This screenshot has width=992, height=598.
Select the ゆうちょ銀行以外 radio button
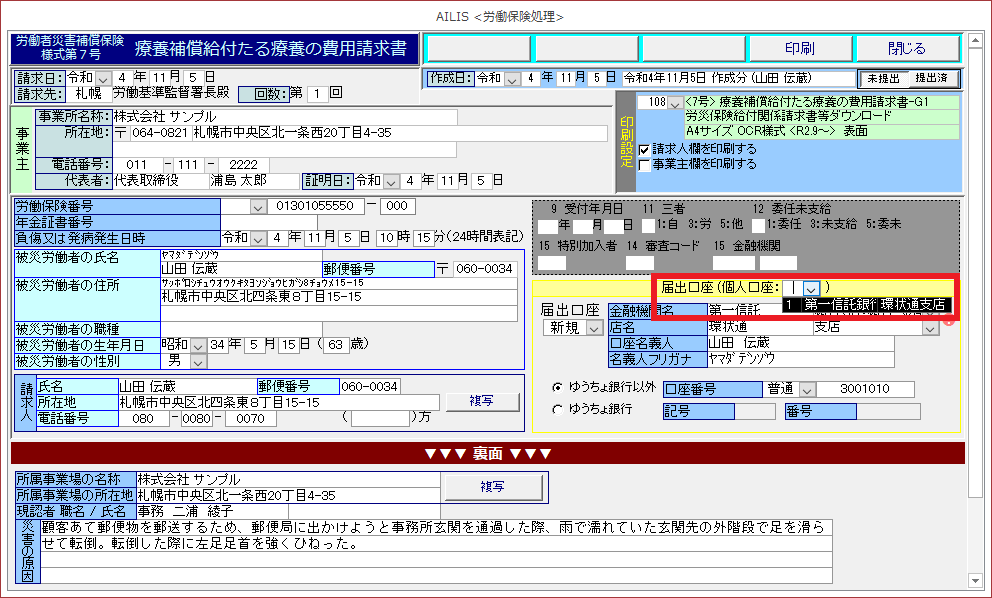[x=558, y=387]
